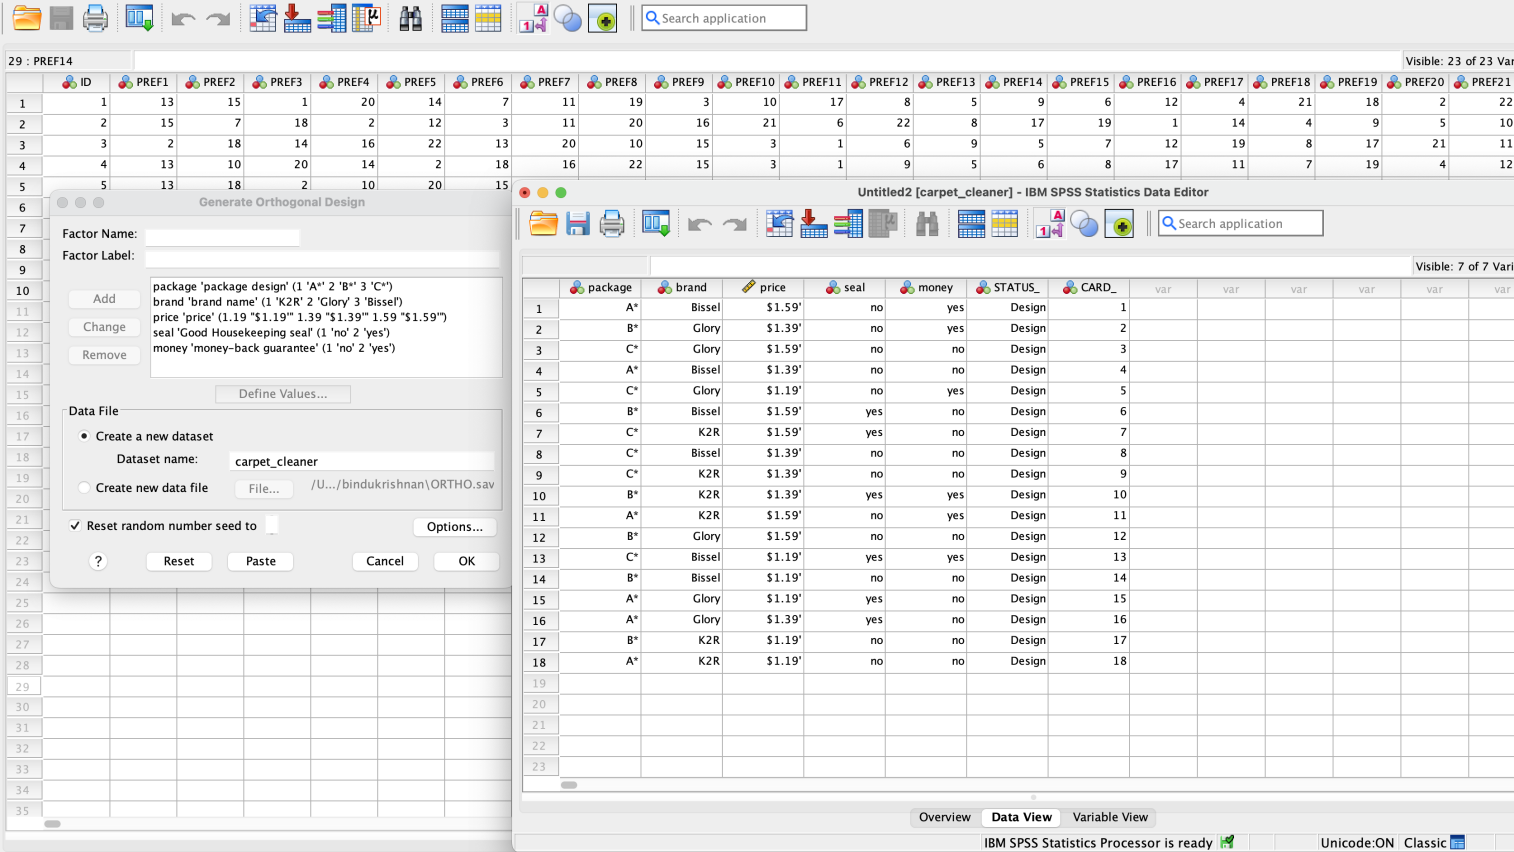
Task: Click the File... button beside data file option
Action: pos(264,489)
